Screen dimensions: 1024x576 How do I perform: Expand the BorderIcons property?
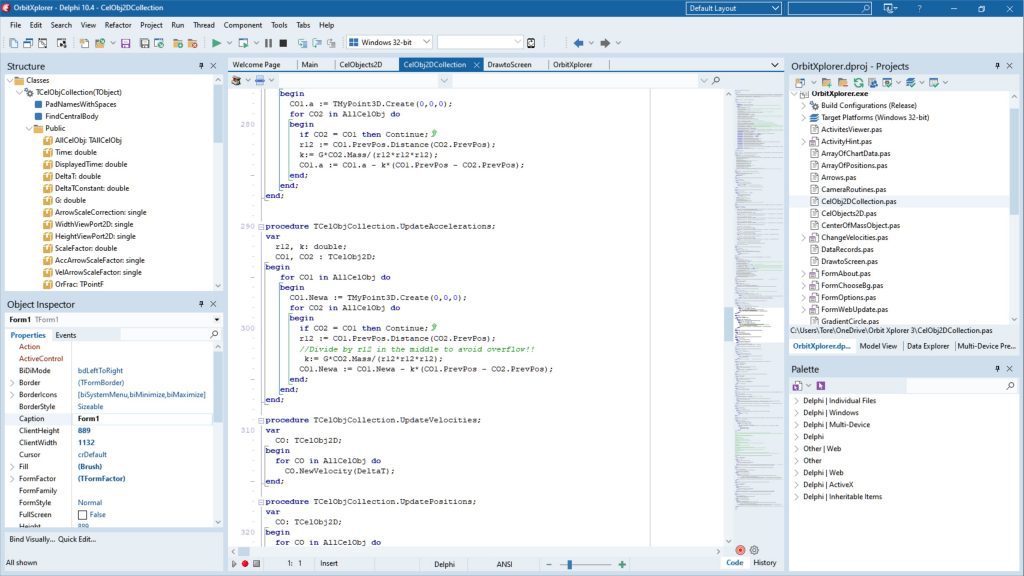12,394
